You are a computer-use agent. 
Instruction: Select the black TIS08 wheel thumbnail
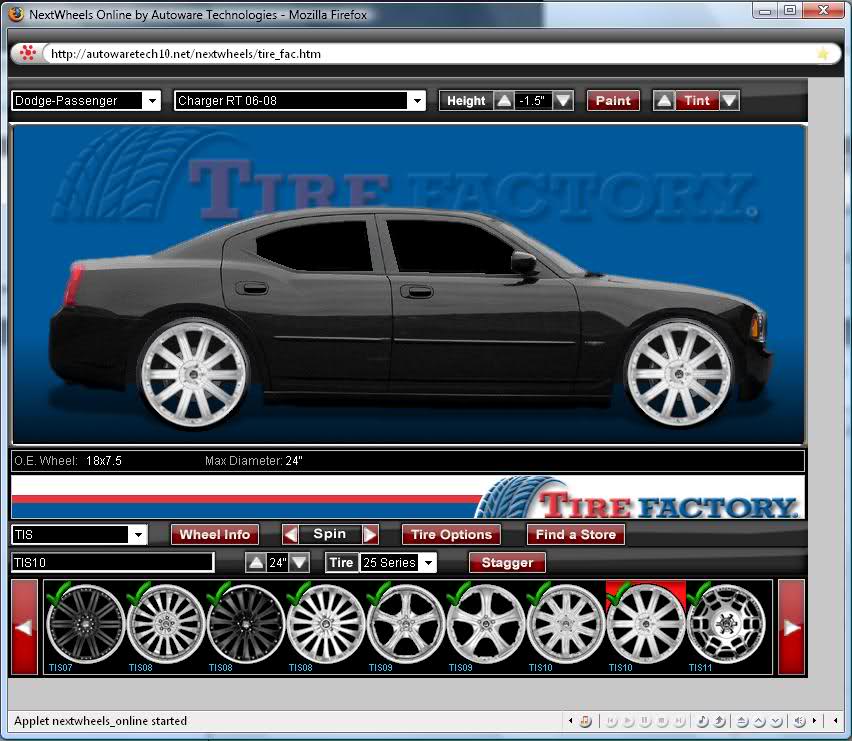pos(246,624)
